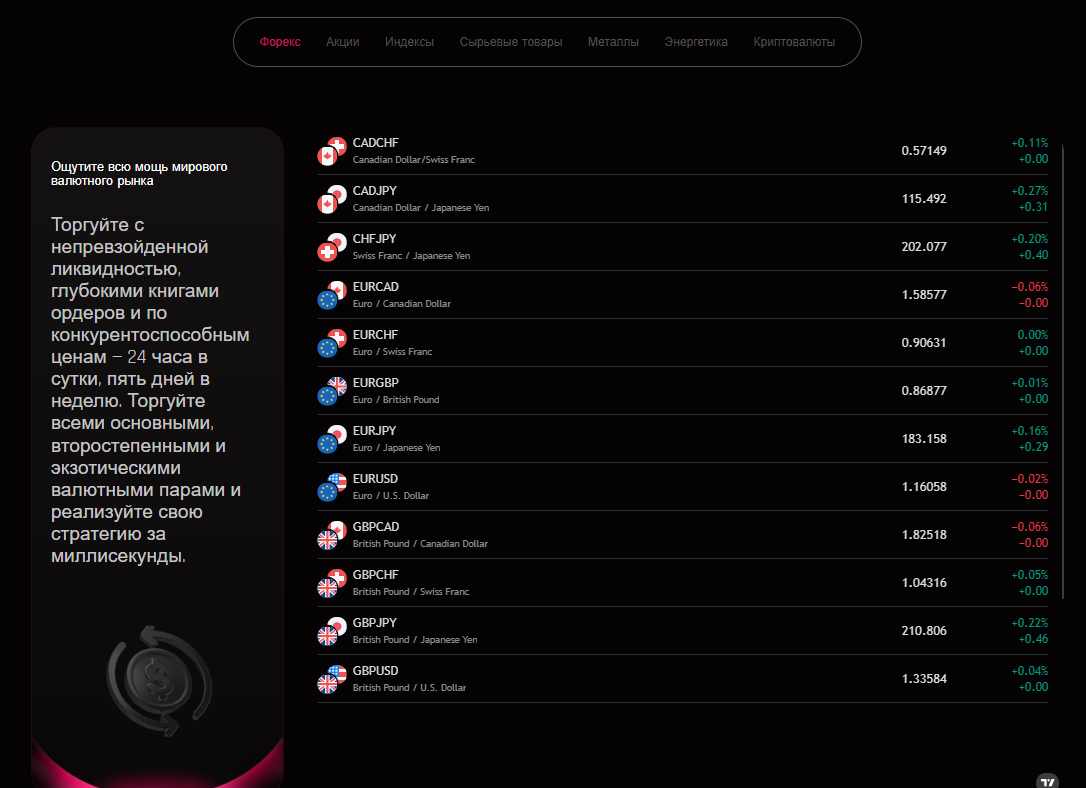Click the GBPUSD price 1.33584
The width and height of the screenshot is (1086, 788).
[x=924, y=679]
